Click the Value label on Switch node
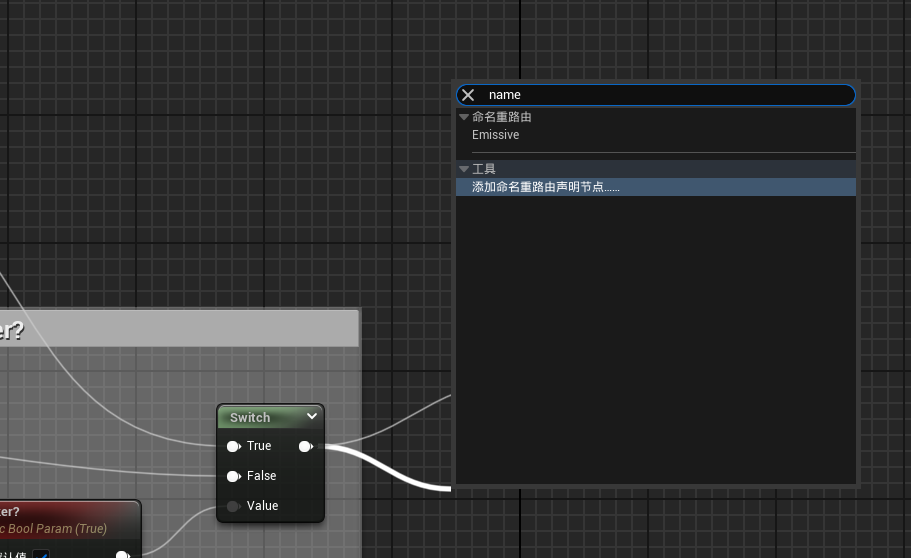The height and width of the screenshot is (558, 911). click(x=263, y=506)
